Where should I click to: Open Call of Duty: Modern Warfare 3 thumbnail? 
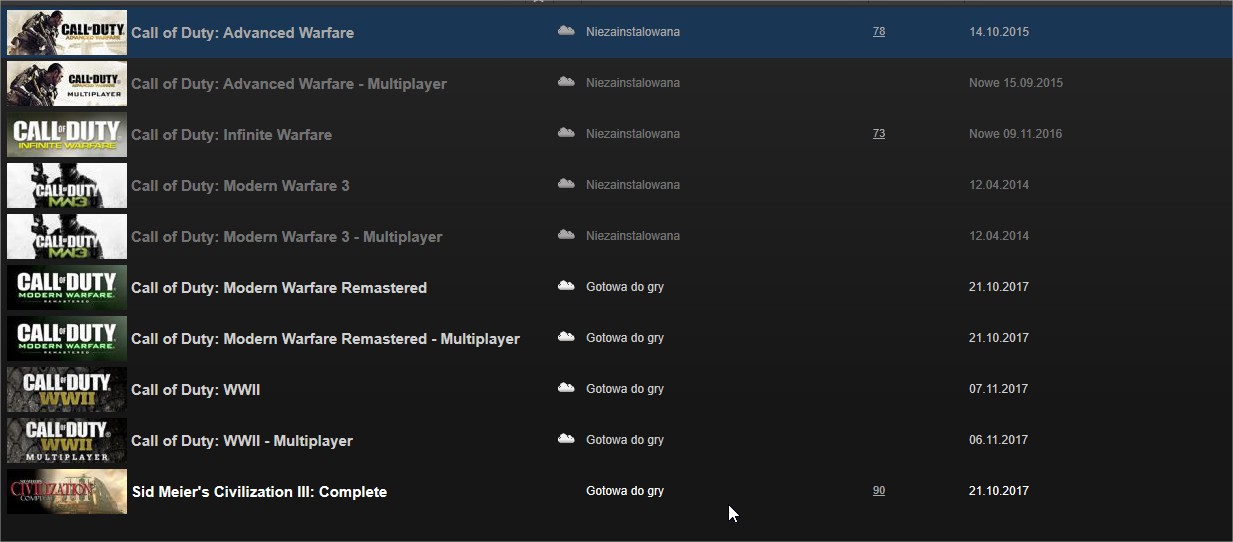point(67,186)
